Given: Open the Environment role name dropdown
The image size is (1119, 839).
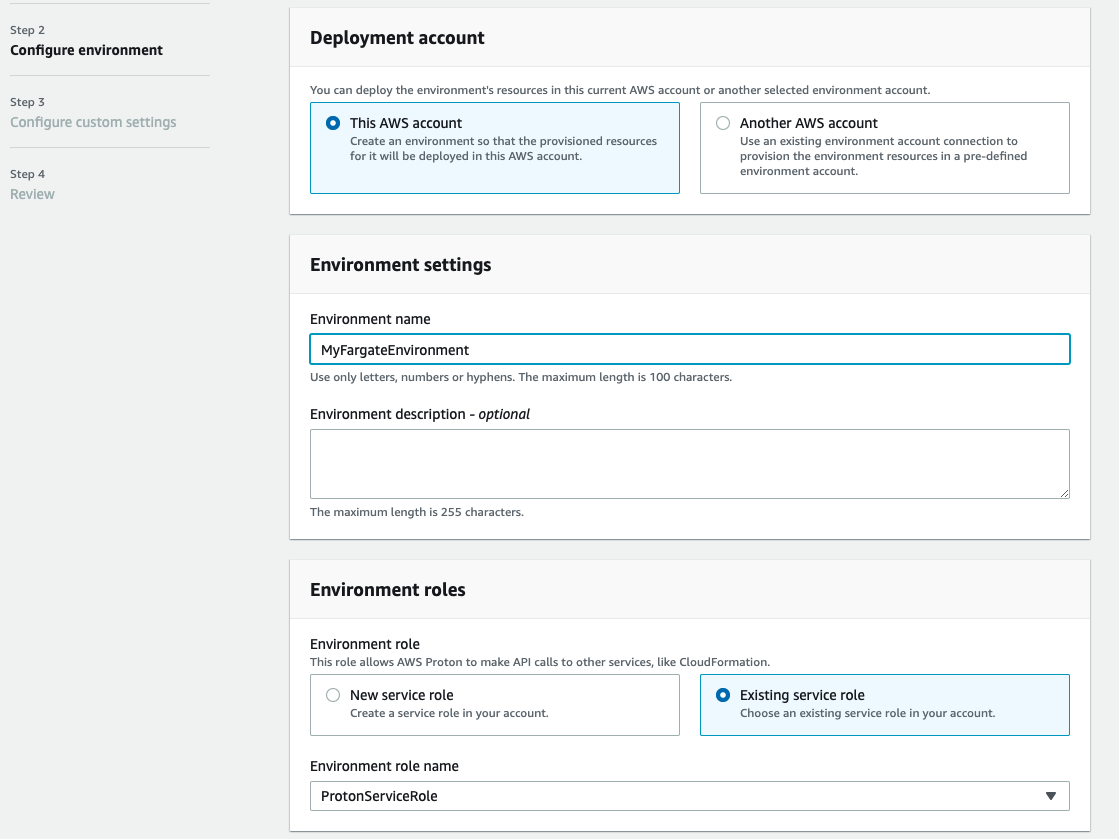Looking at the screenshot, I should point(689,796).
